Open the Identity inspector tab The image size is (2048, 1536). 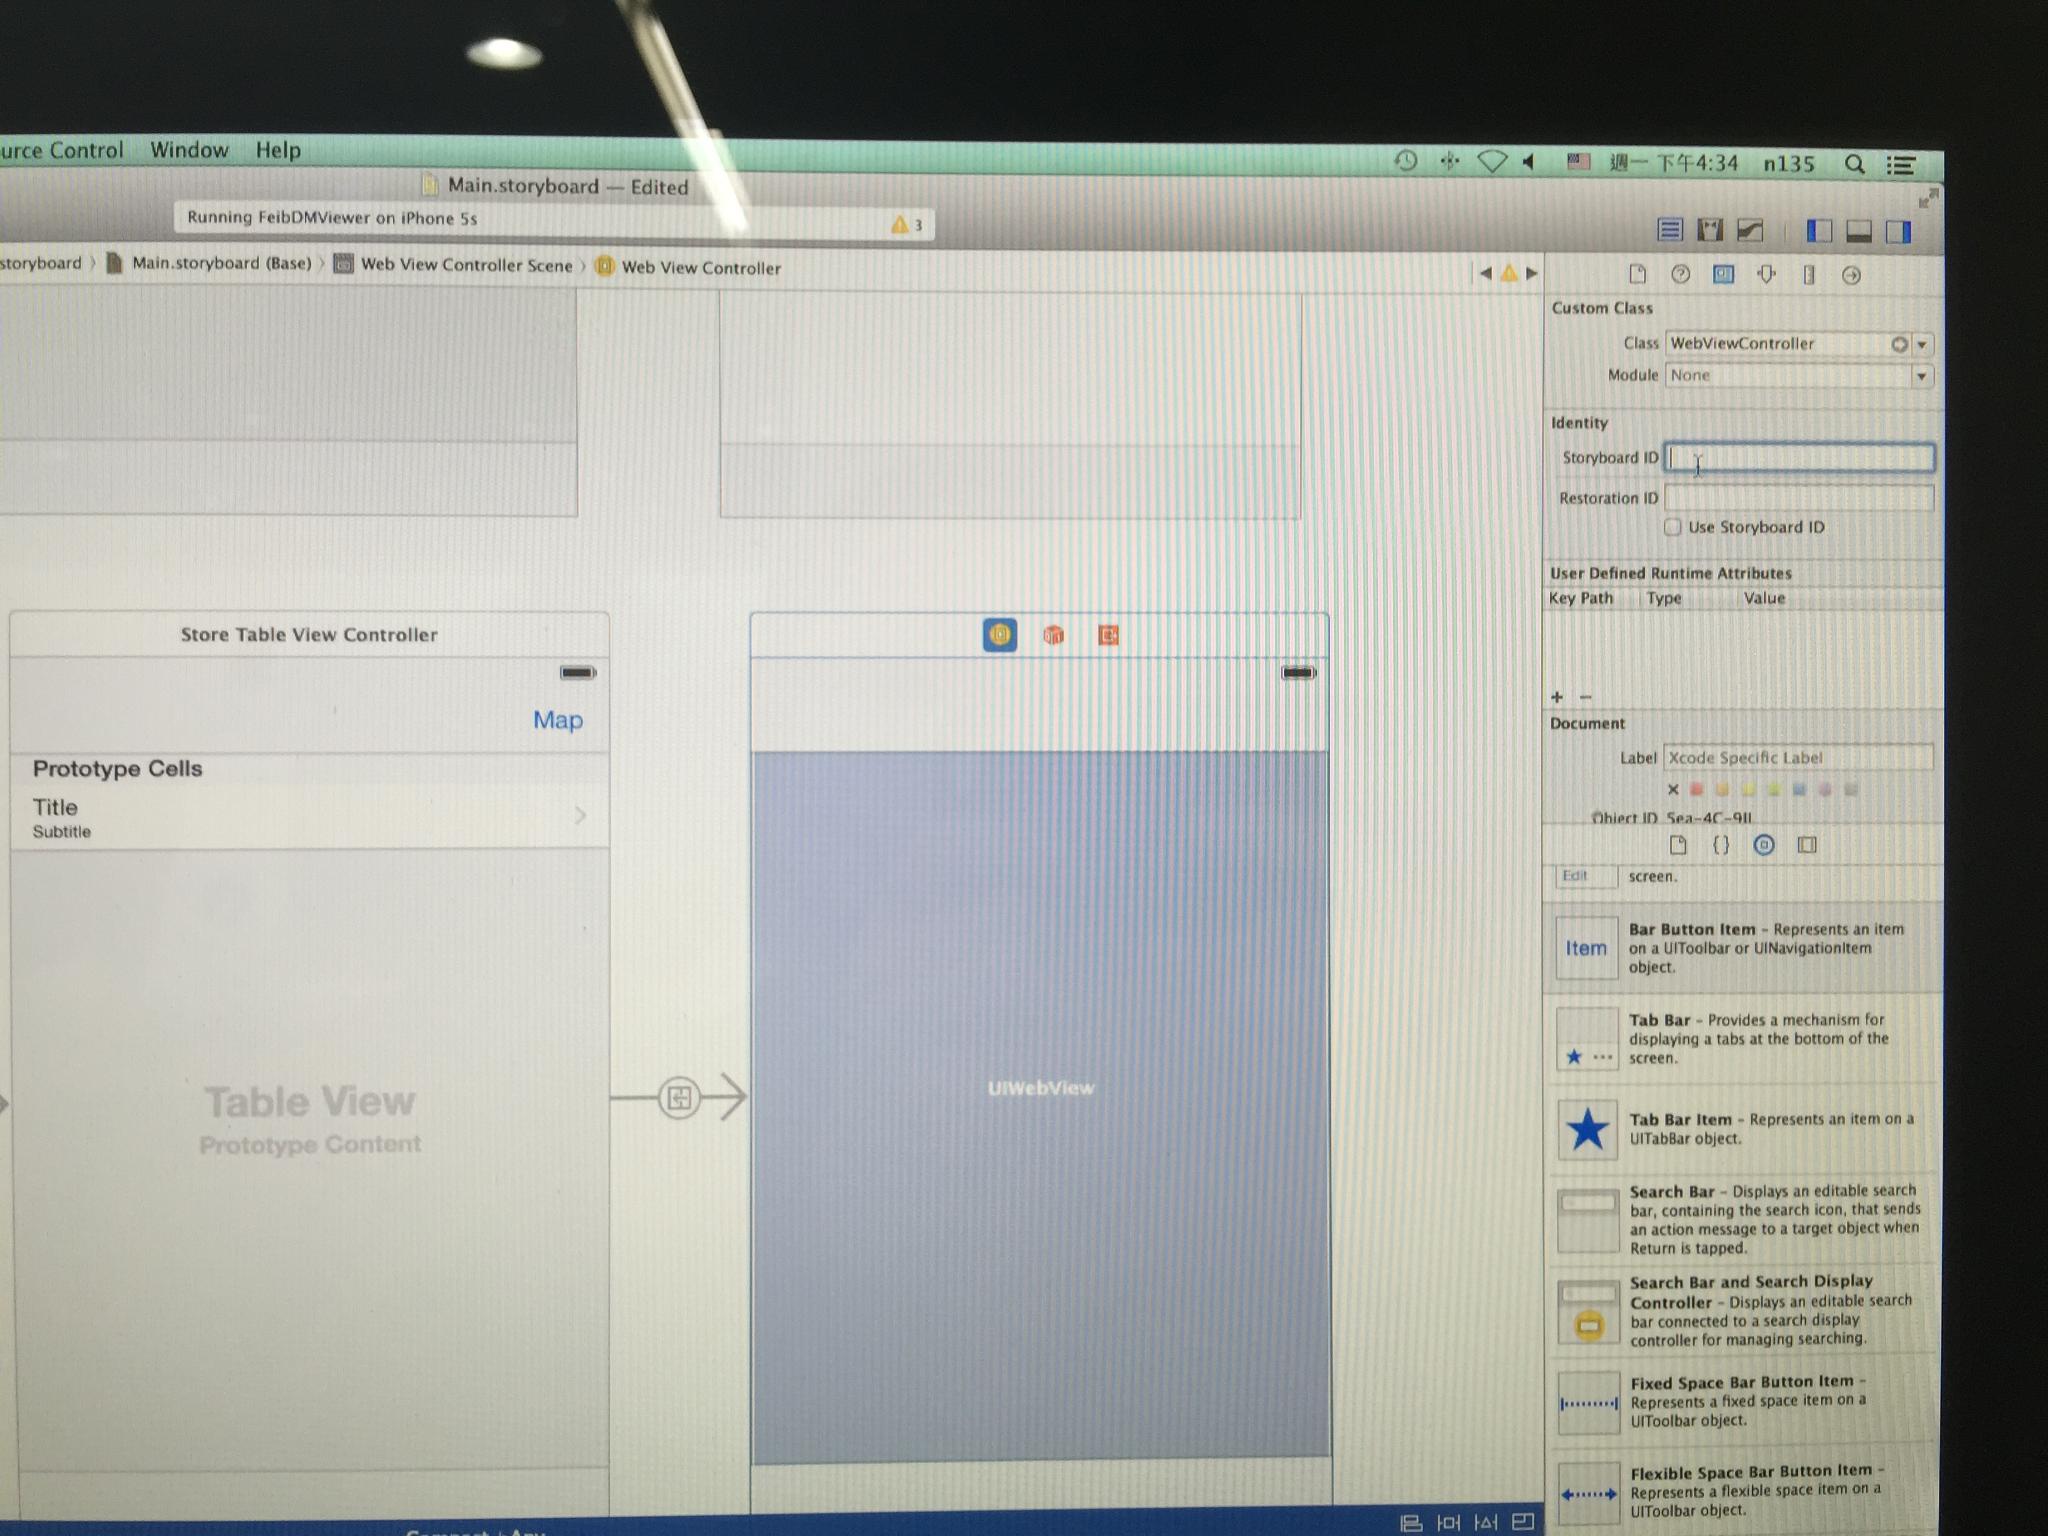[1723, 274]
